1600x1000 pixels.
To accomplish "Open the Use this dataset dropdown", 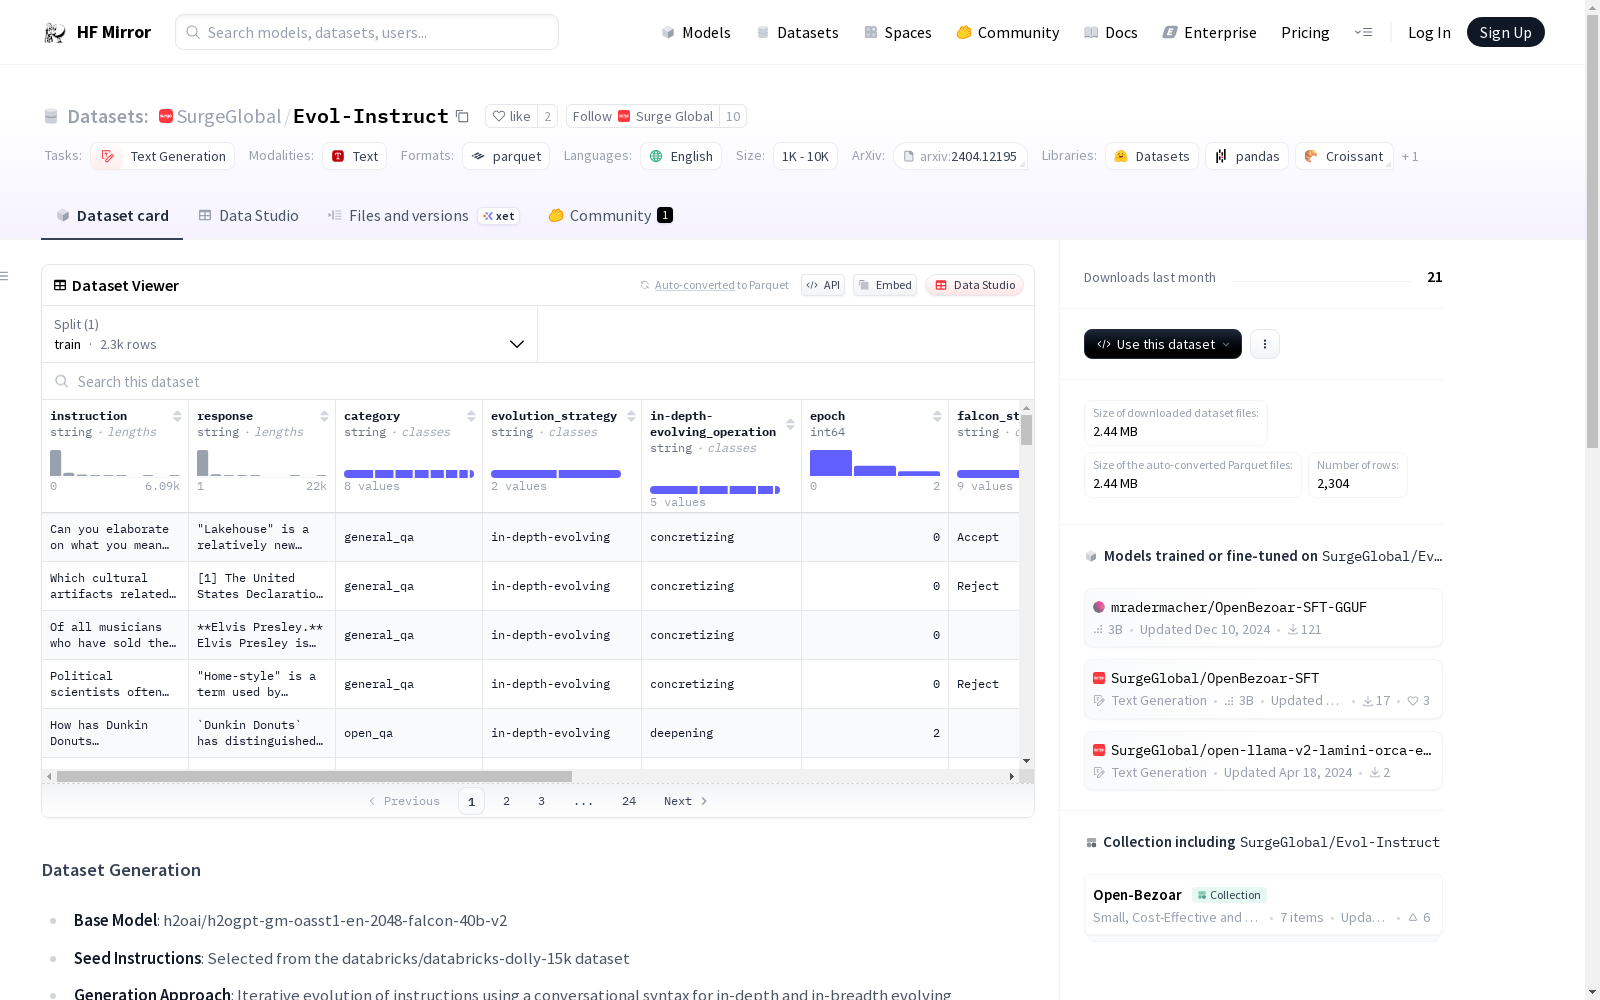I will (x=1162, y=344).
